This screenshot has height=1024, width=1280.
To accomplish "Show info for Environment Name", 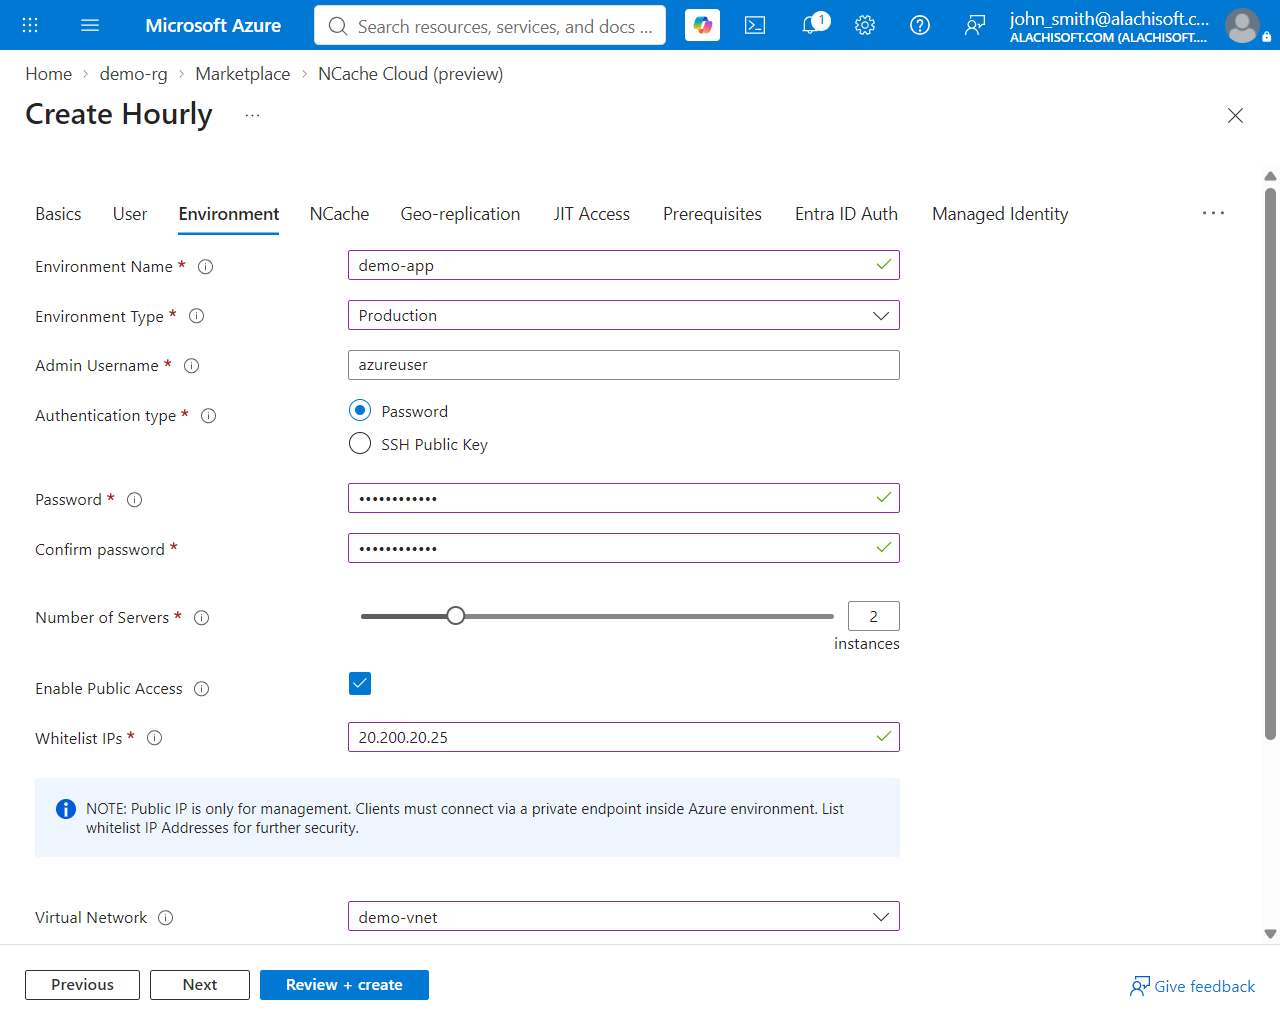I will (205, 267).
